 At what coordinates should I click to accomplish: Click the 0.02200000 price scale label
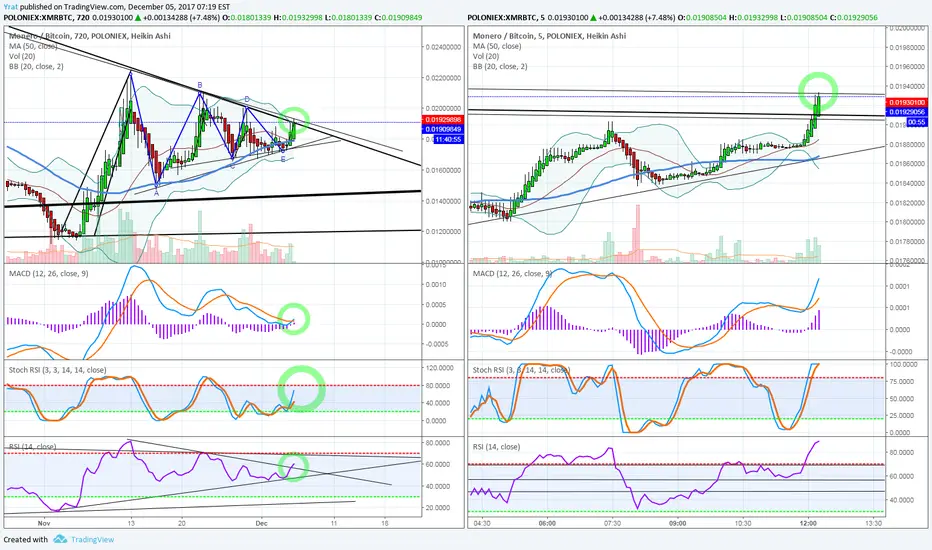tap(443, 78)
